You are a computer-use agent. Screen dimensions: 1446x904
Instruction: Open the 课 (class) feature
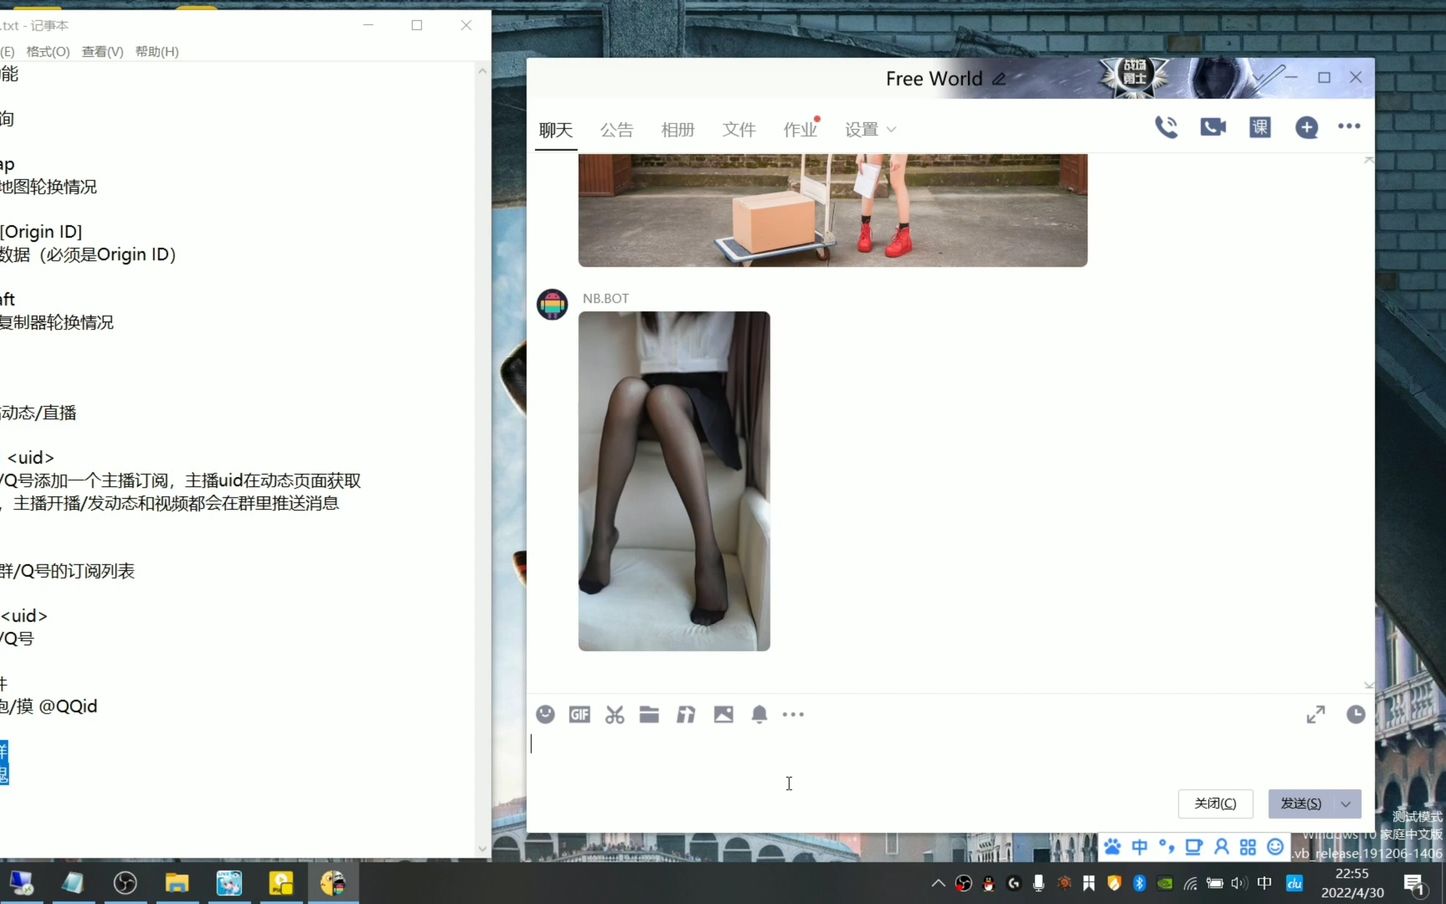coord(1259,126)
